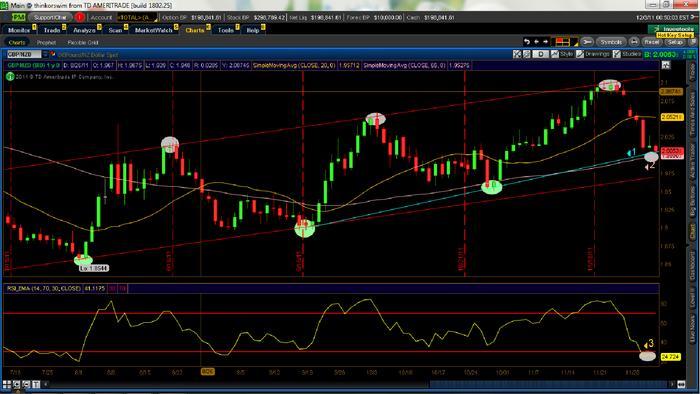Click the print chart icon

pyautogui.click(x=633, y=41)
